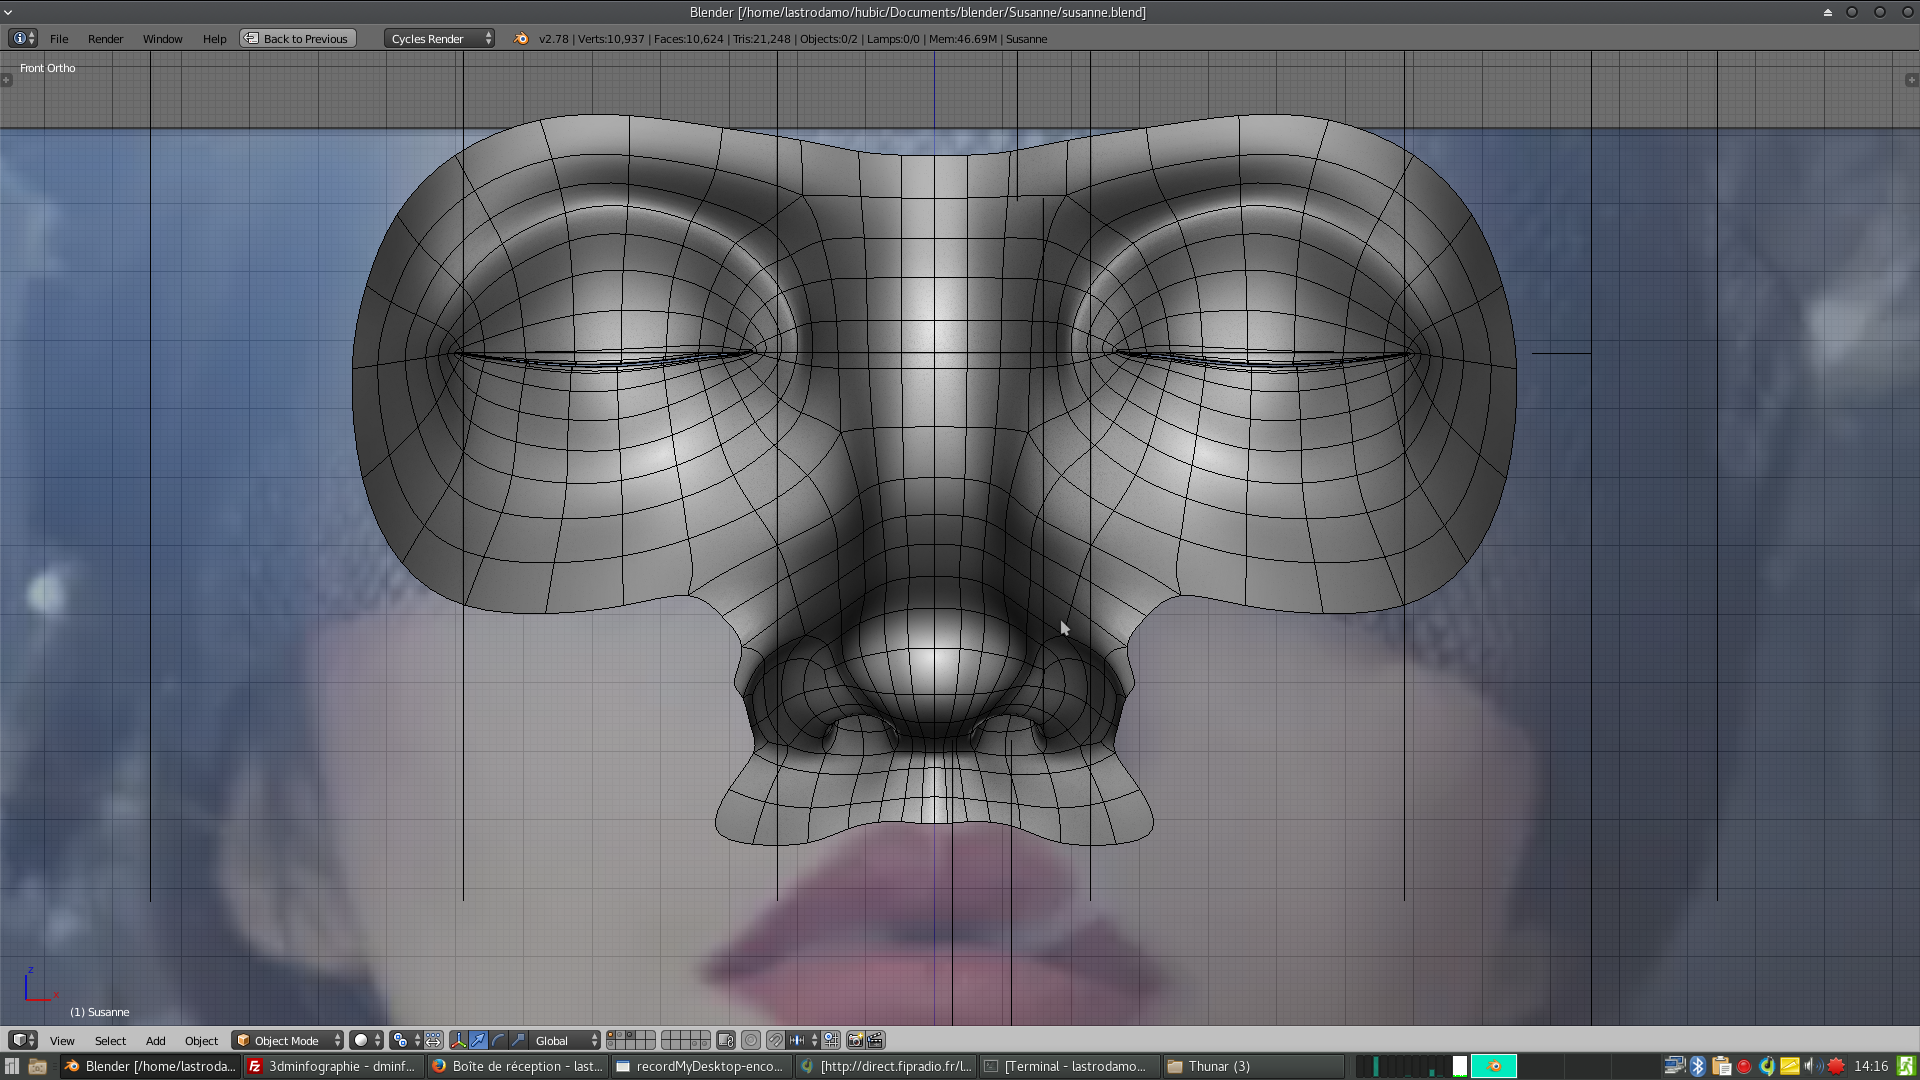Click the 14:16 clock
The height and width of the screenshot is (1080, 1920).
1871,1066
